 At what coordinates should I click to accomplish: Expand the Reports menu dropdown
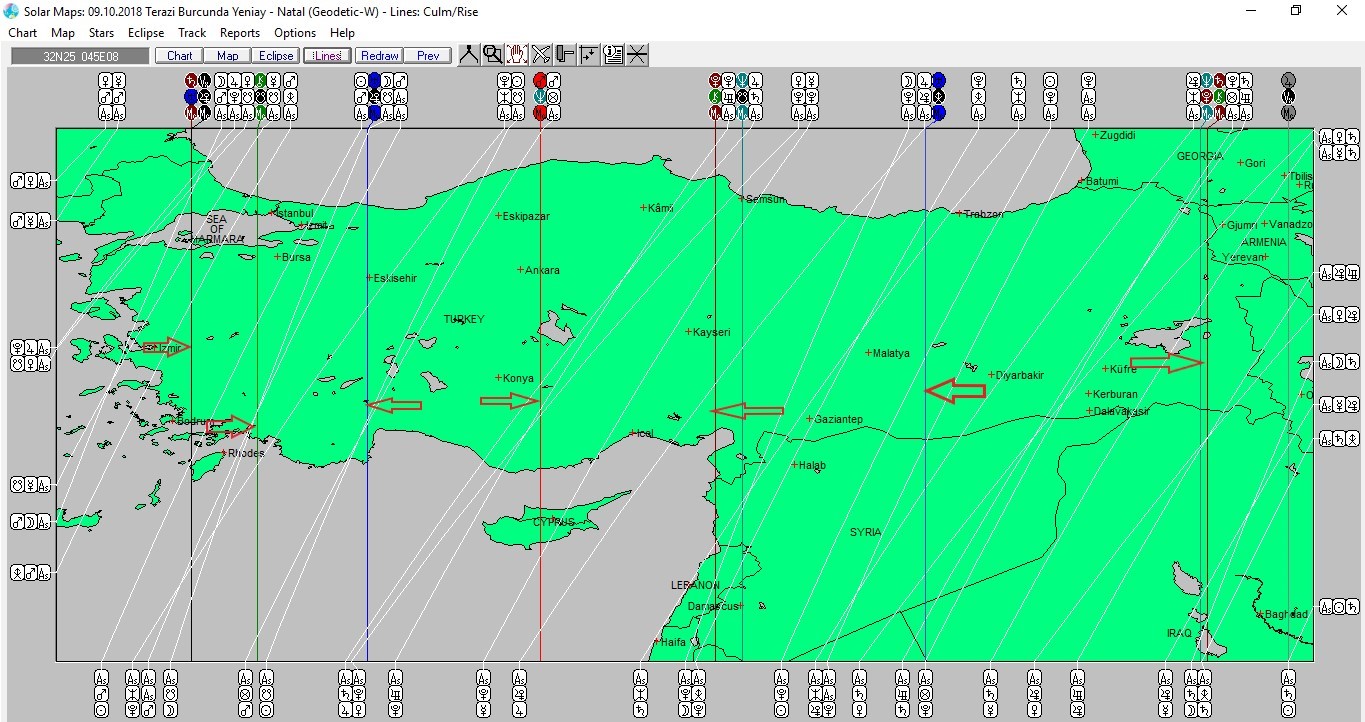pyautogui.click(x=240, y=33)
